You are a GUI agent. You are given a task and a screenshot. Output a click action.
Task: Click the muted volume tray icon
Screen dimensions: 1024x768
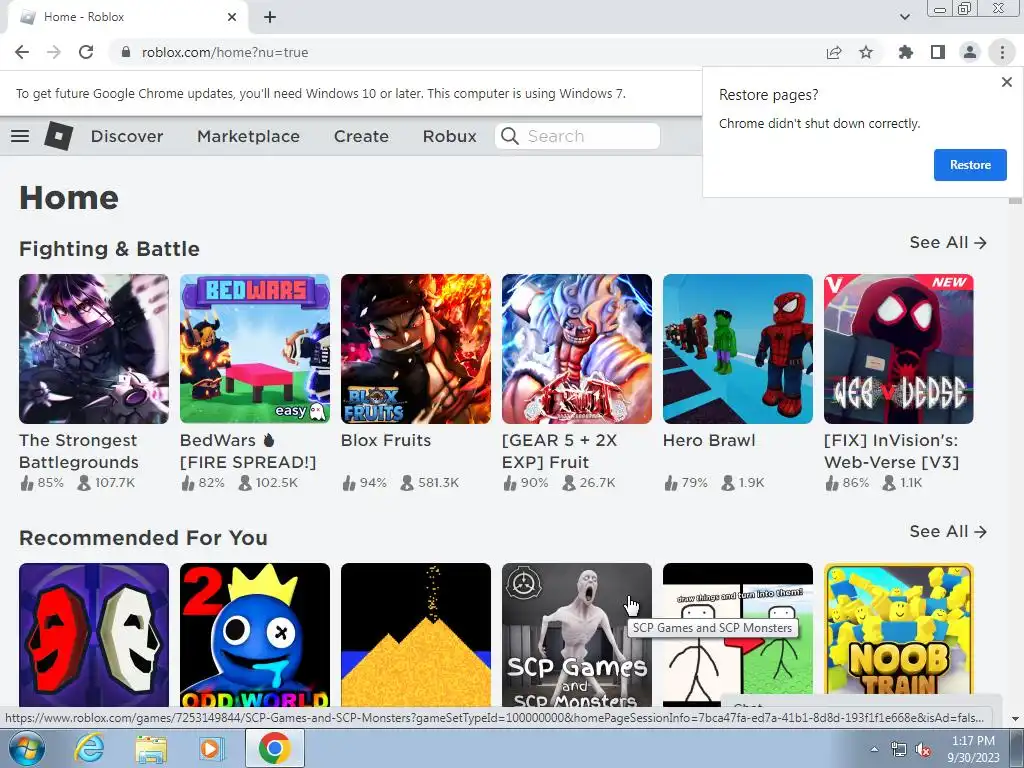[x=923, y=750]
